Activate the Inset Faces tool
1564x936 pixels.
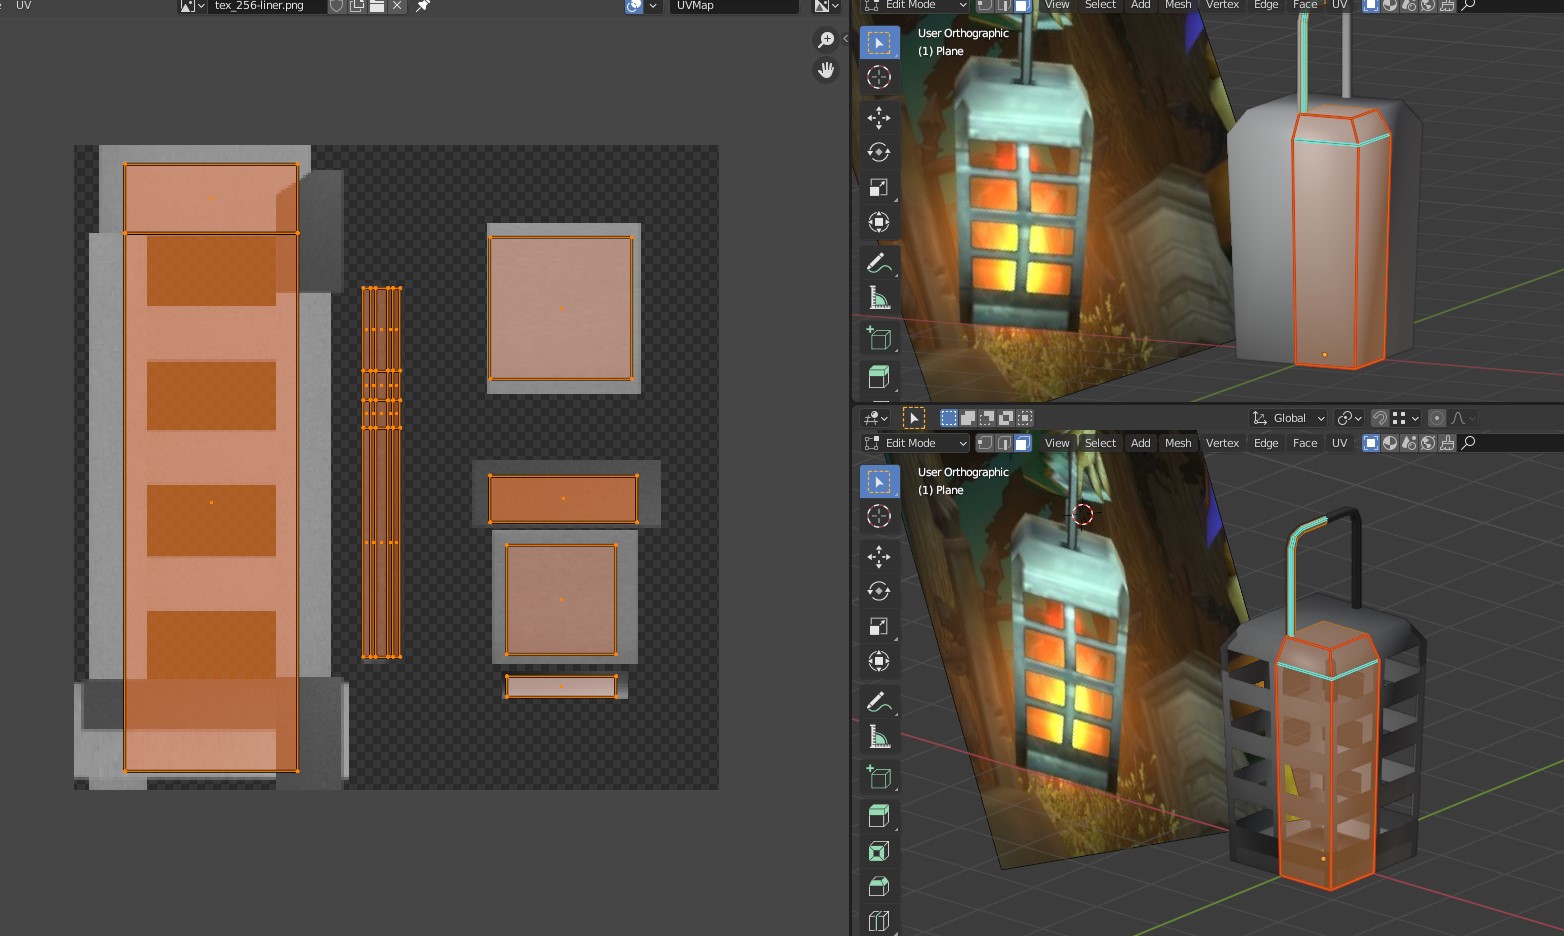click(x=879, y=851)
